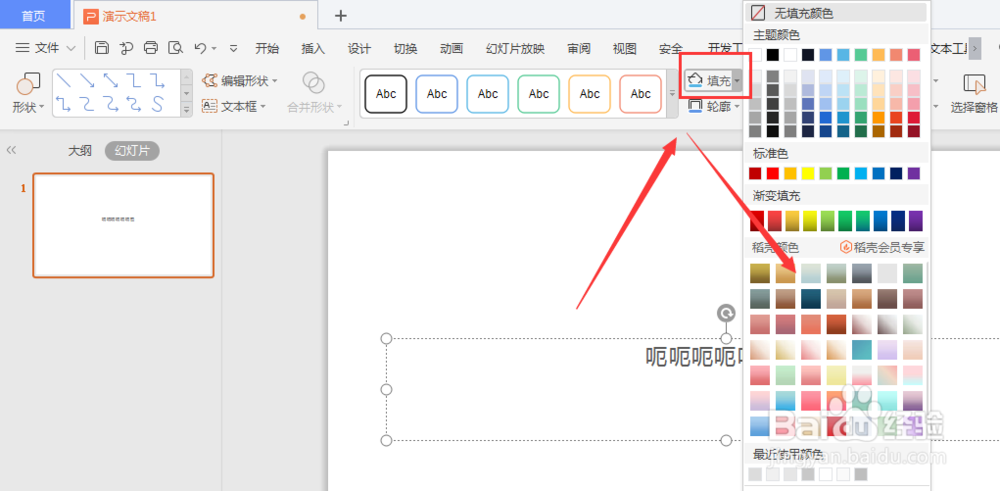1000x491 pixels.
Task: Apply the red-bordered Abc shape style
Action: click(641, 94)
